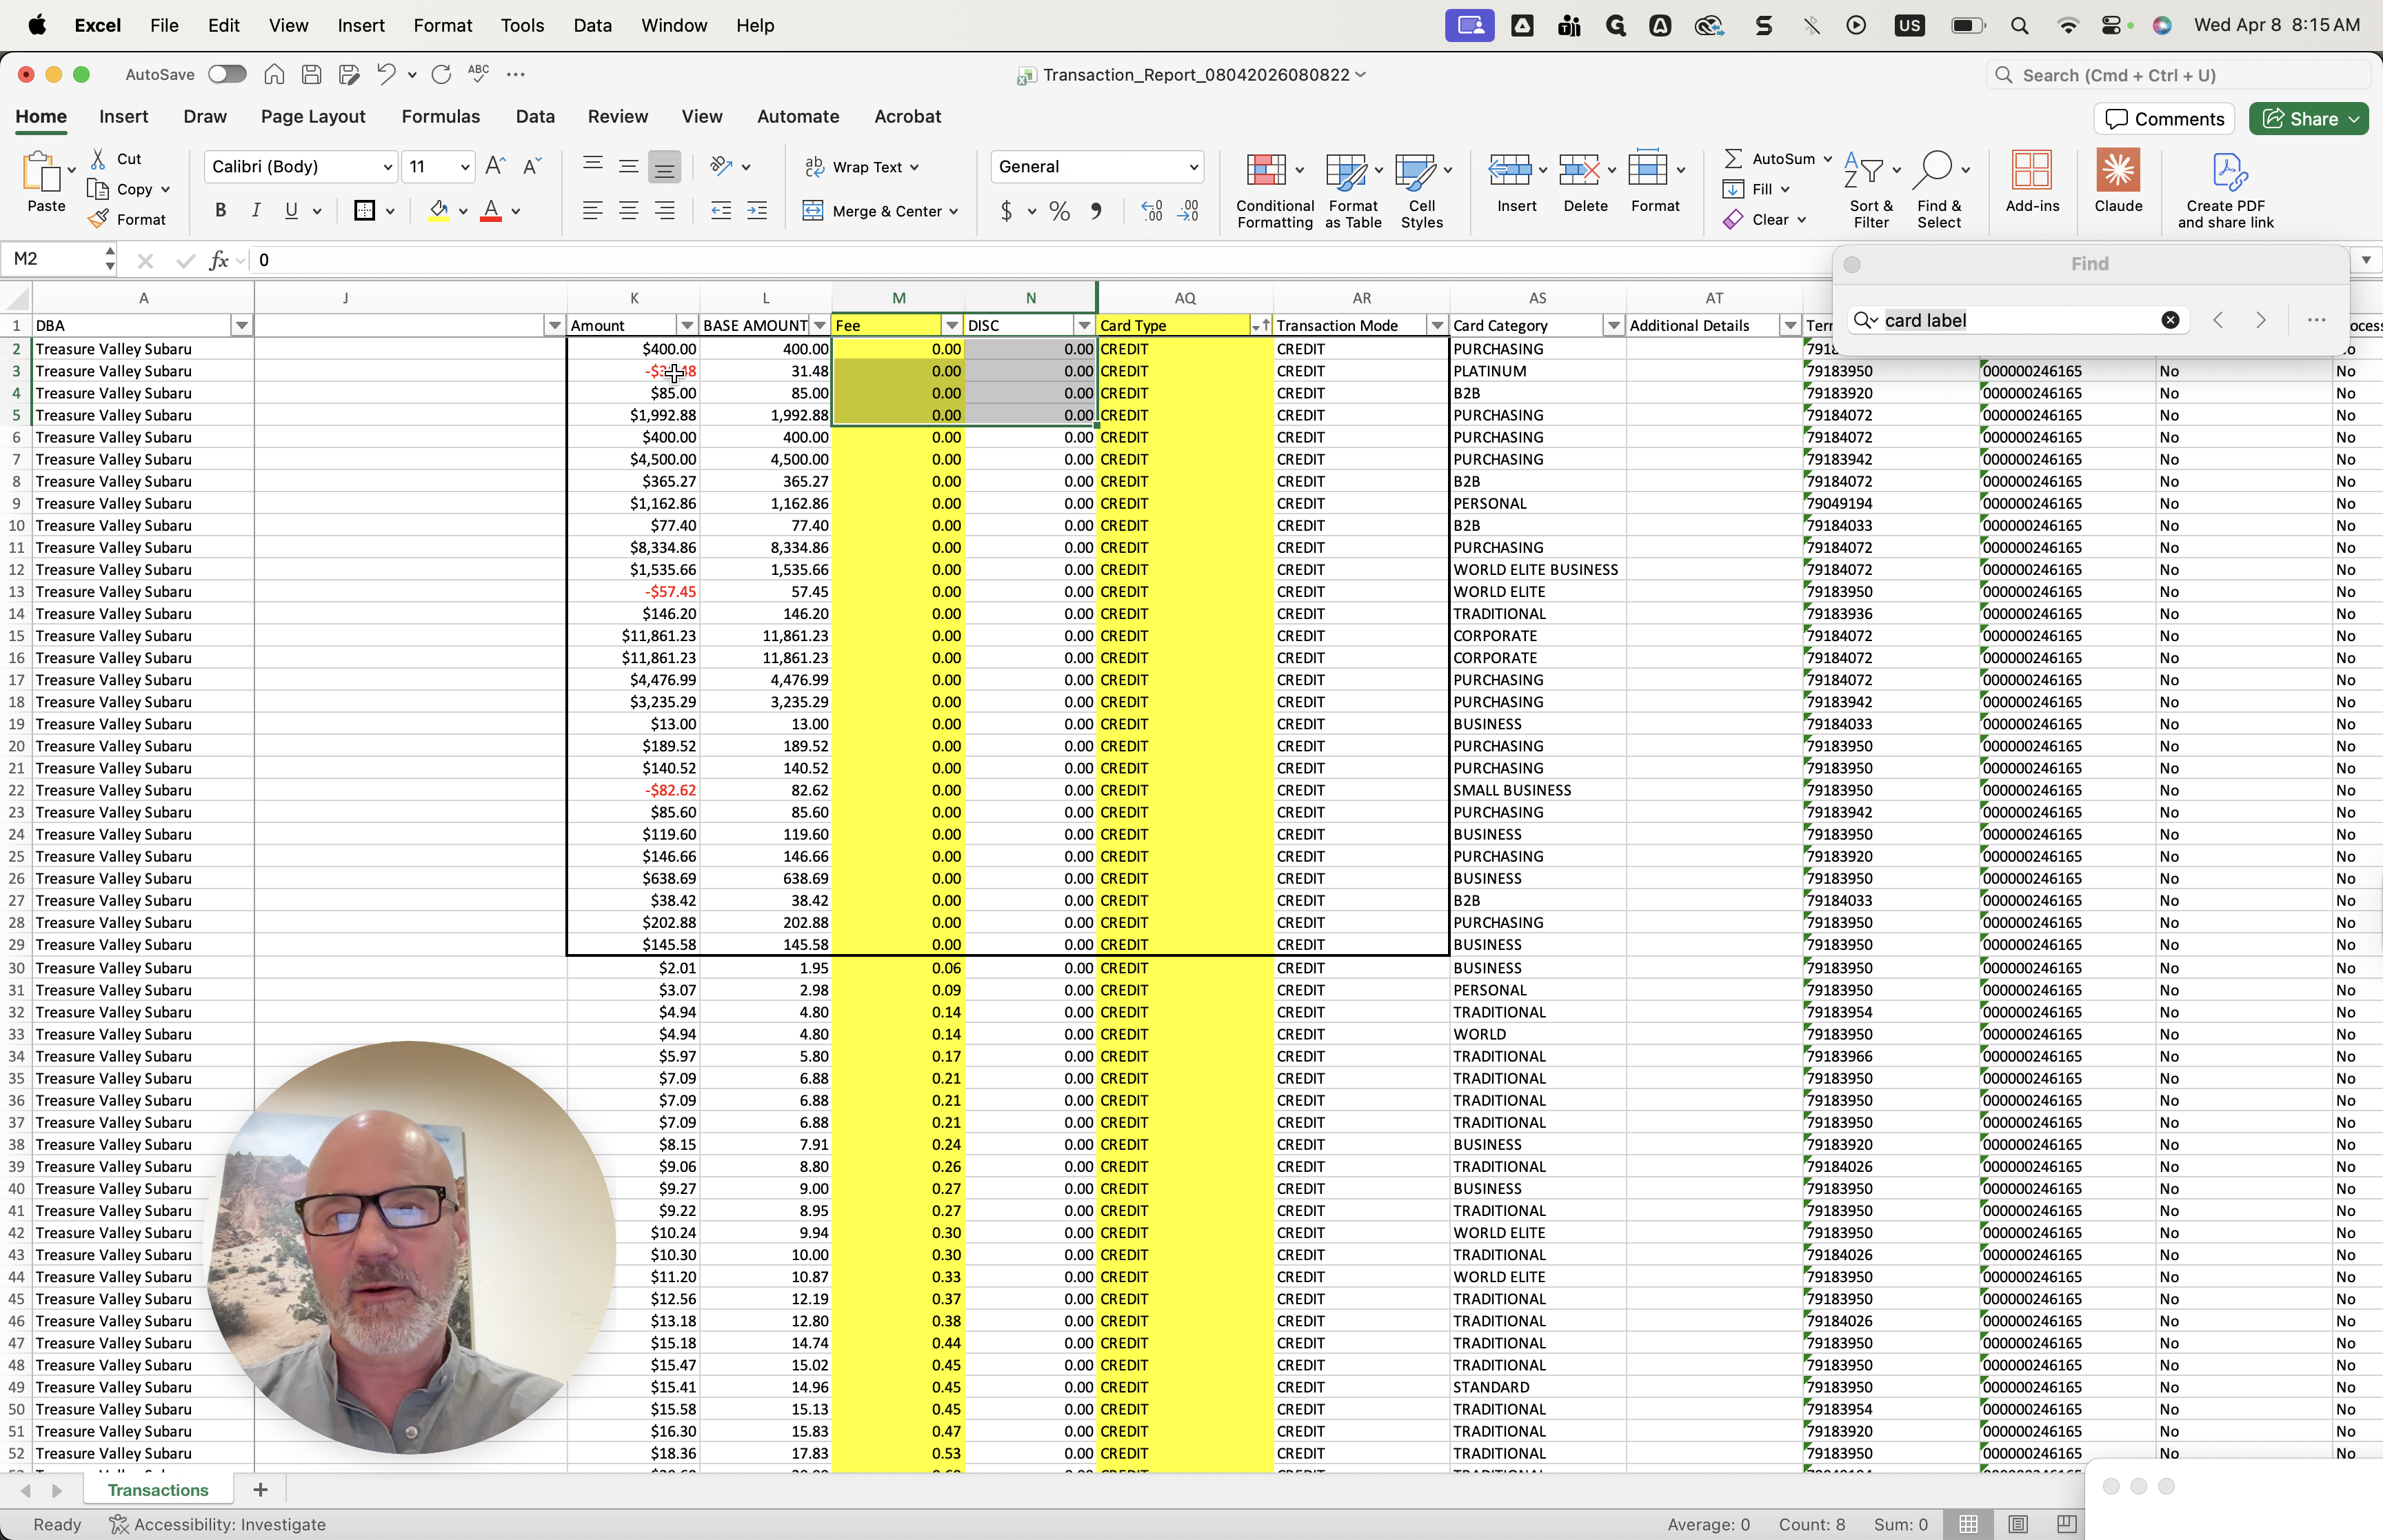2383x1540 pixels.
Task: Open the Amount column filter dropdown
Action: 686,326
